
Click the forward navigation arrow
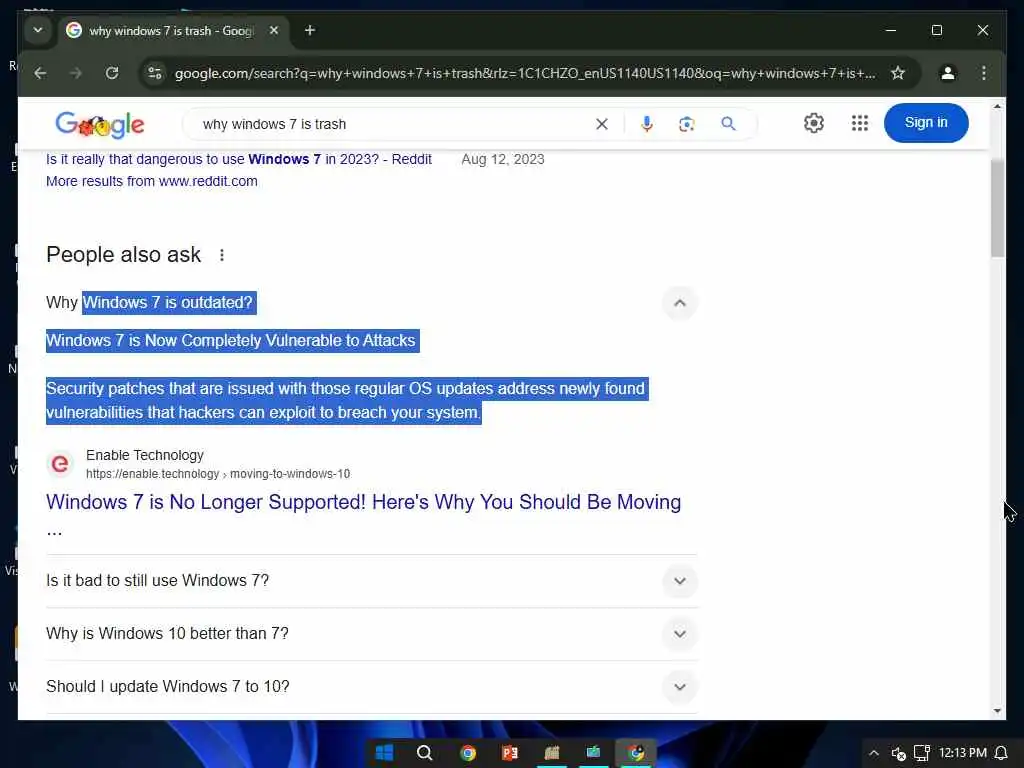pos(76,73)
